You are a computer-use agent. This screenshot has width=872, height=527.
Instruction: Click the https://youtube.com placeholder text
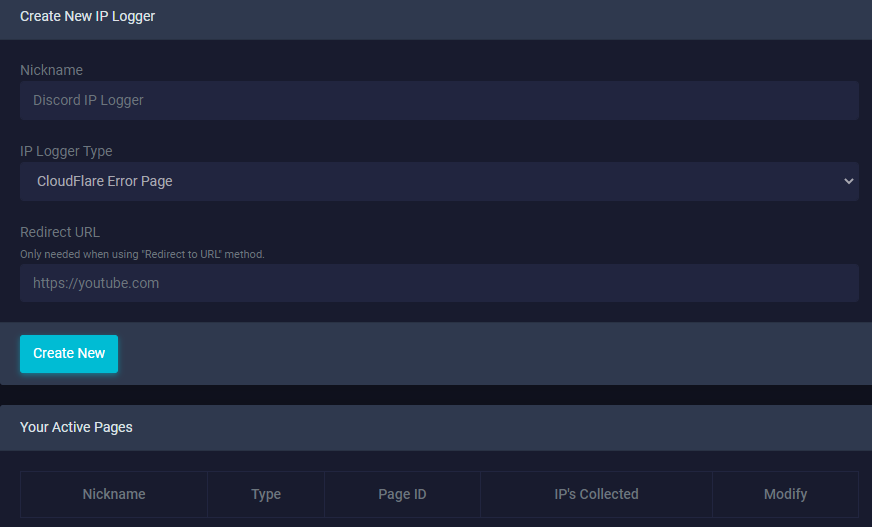(96, 284)
